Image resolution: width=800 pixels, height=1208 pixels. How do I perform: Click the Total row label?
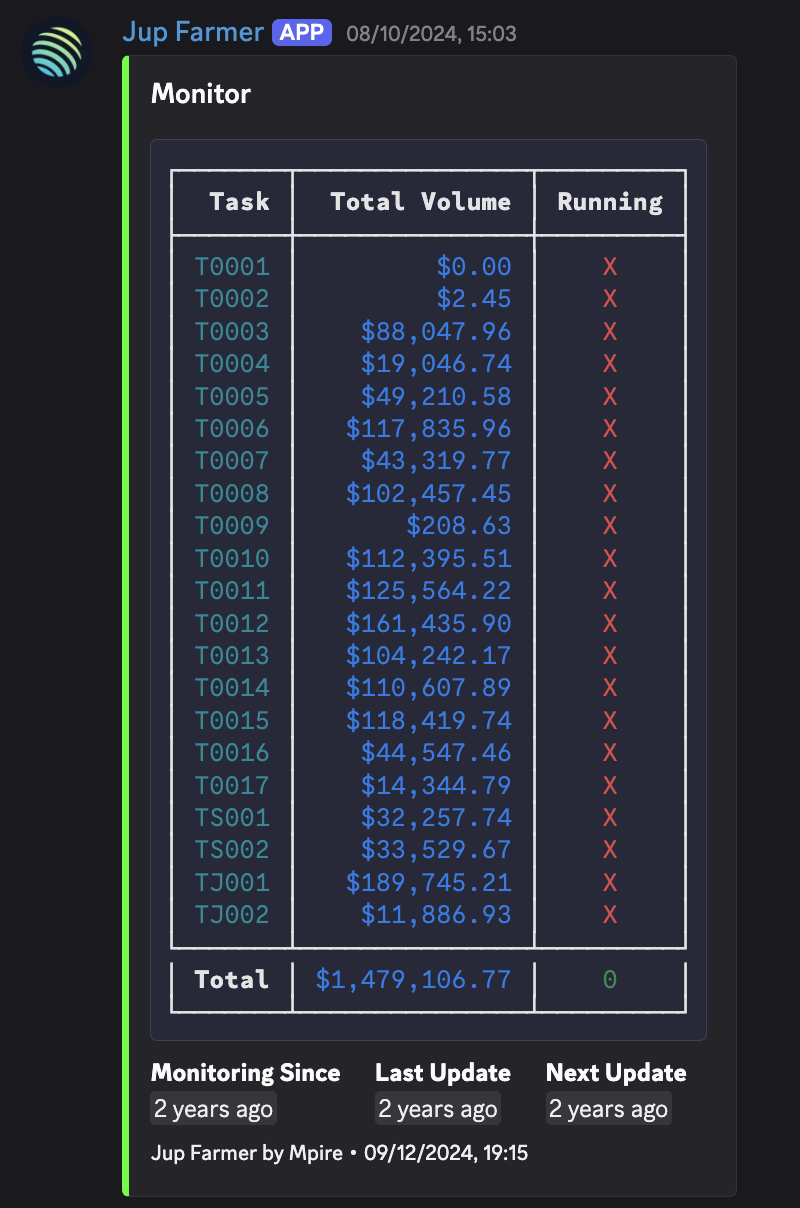click(x=232, y=979)
